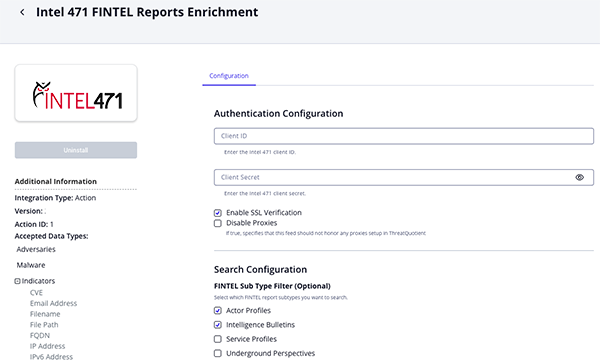Select Malware in accepted data types
The image size is (600, 364).
(x=31, y=265)
